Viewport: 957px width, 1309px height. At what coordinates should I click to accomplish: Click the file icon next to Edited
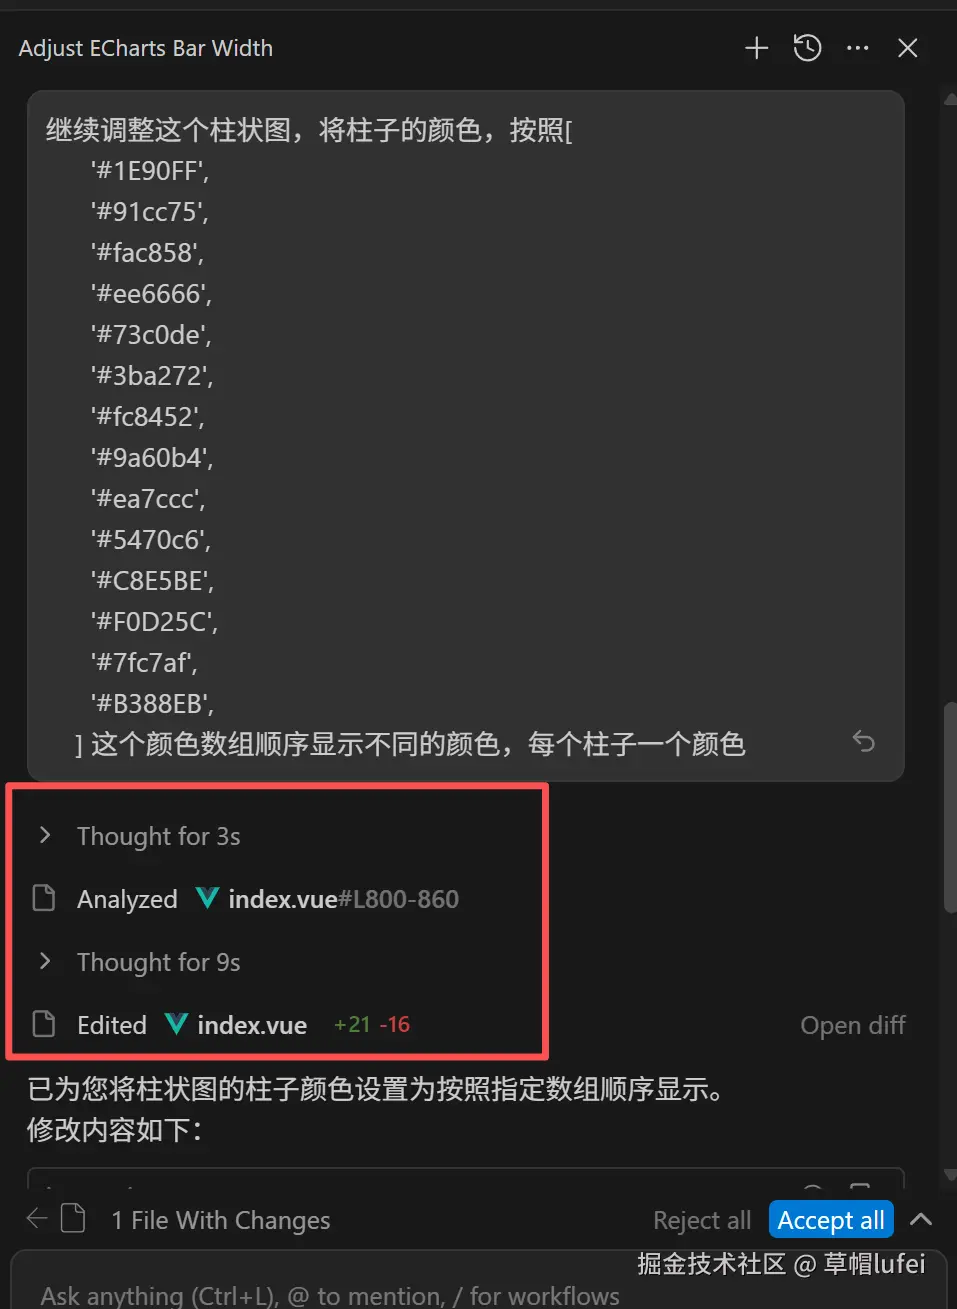tap(44, 1024)
